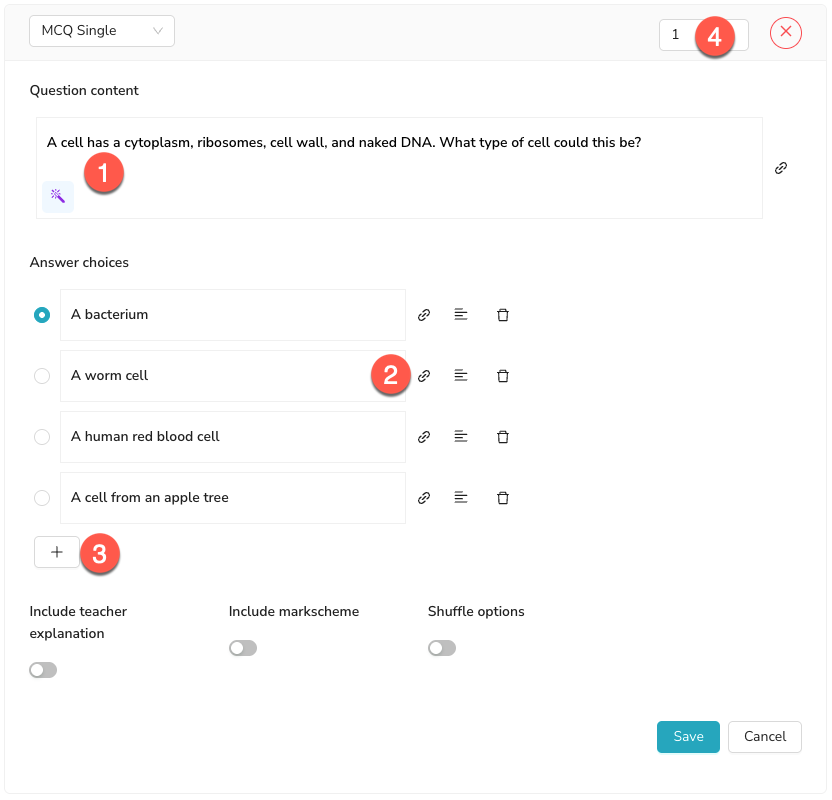Toggle Shuffle options on
Image resolution: width=832 pixels, height=800 pixels.
(442, 648)
